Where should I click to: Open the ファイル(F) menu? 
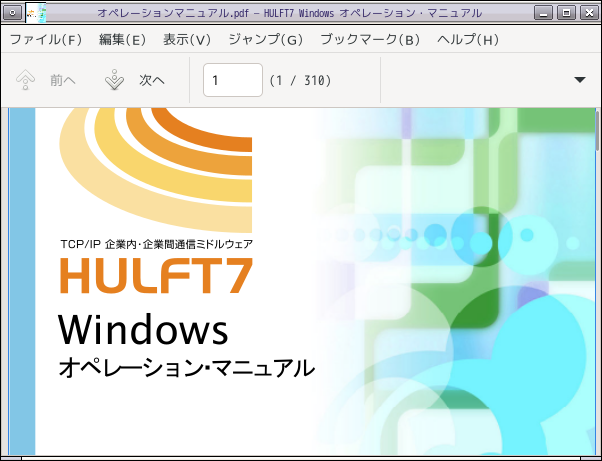coord(46,40)
